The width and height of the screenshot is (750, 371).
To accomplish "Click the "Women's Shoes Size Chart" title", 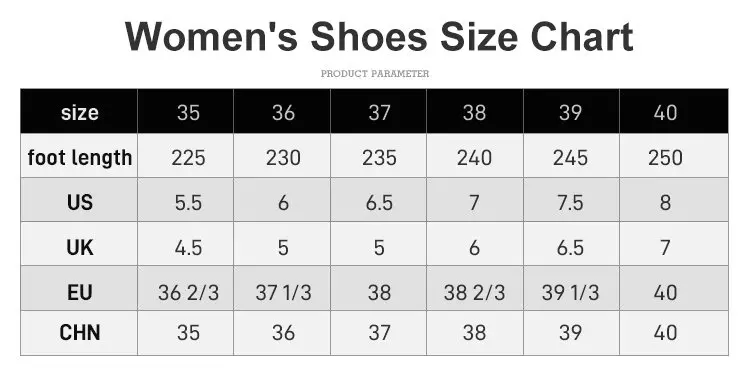I will tap(379, 37).
